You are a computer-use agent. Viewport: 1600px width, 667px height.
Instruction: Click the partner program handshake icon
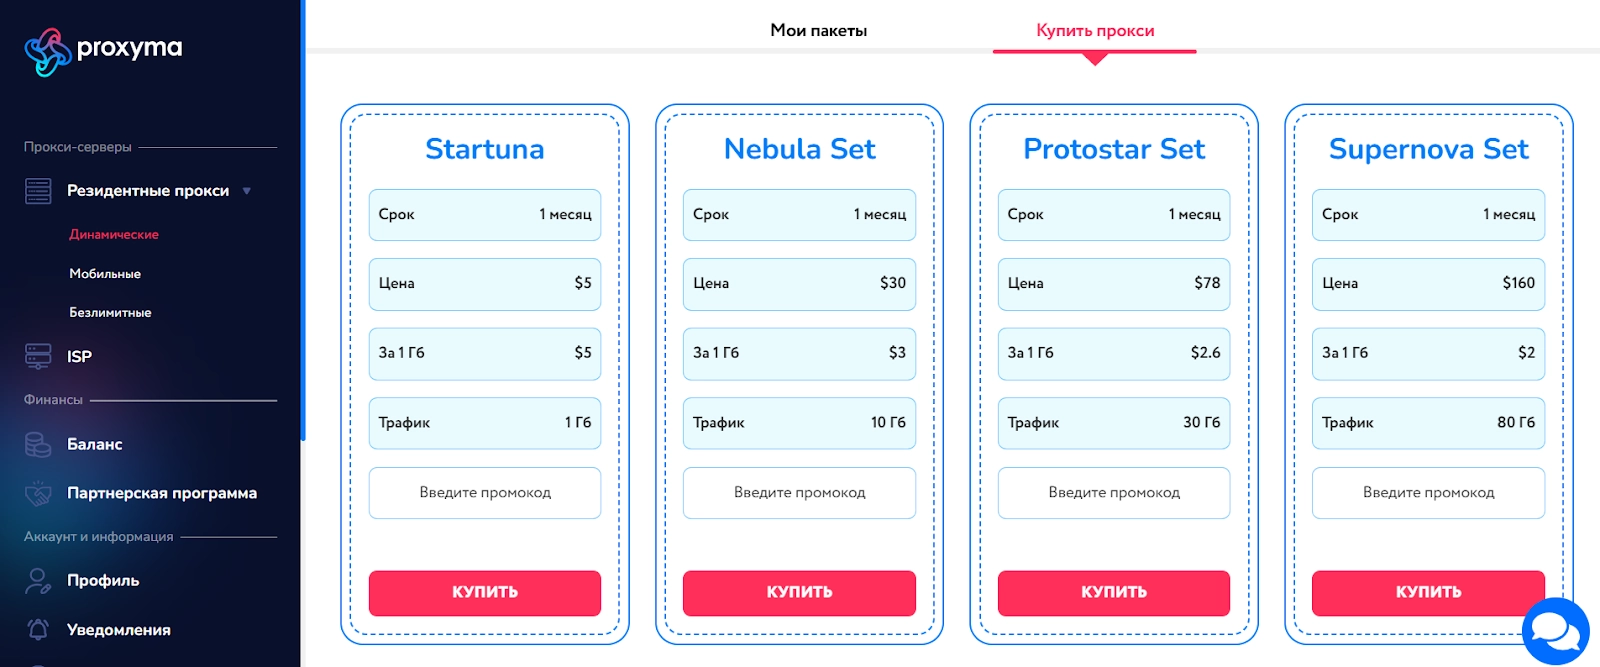[38, 493]
